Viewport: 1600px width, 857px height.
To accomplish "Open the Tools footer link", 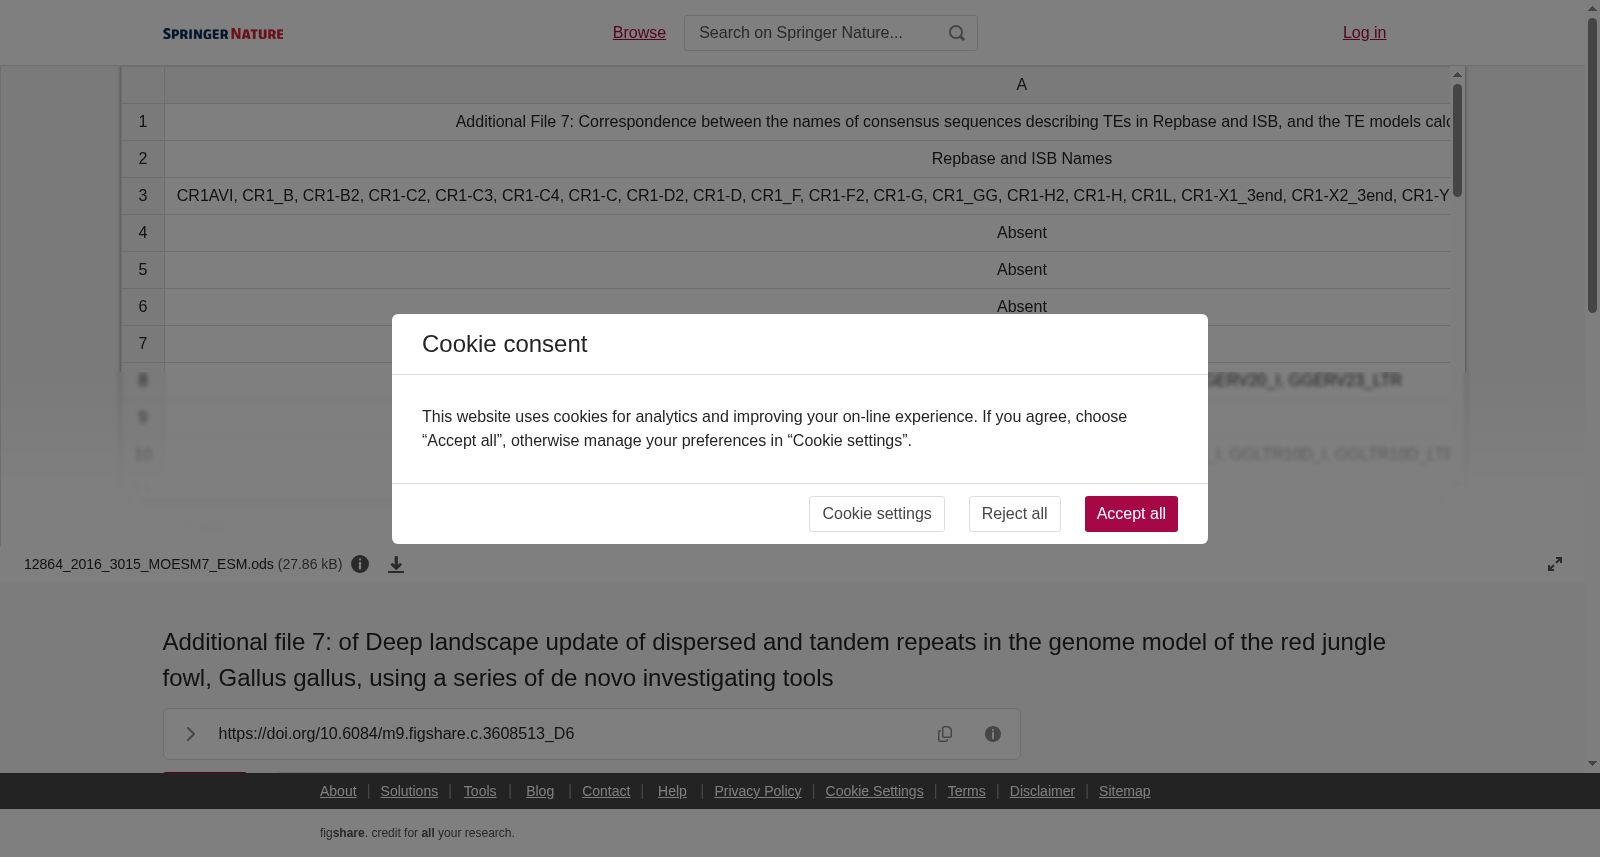I will (480, 791).
